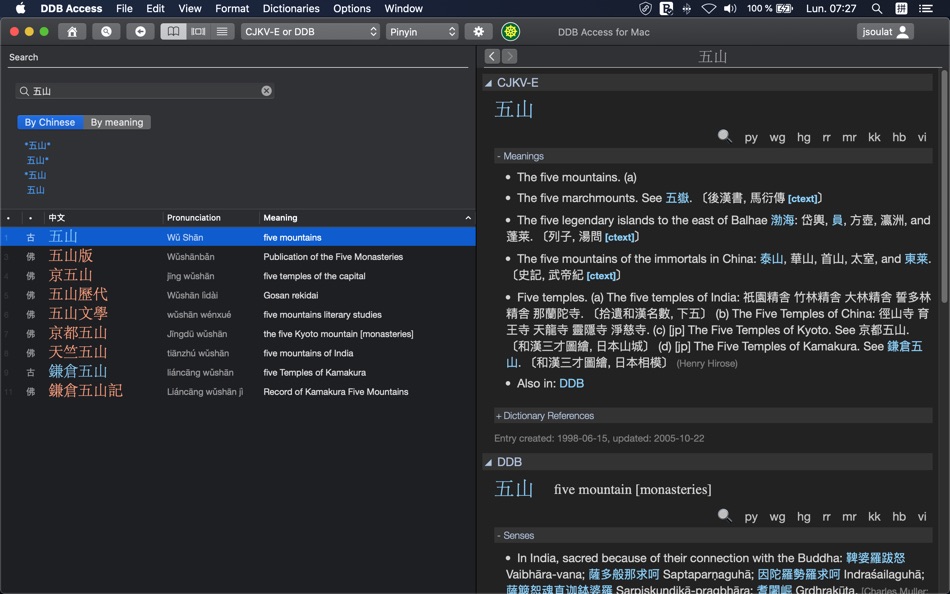Open the settings gear button
950x594 pixels.
pyautogui.click(x=479, y=32)
